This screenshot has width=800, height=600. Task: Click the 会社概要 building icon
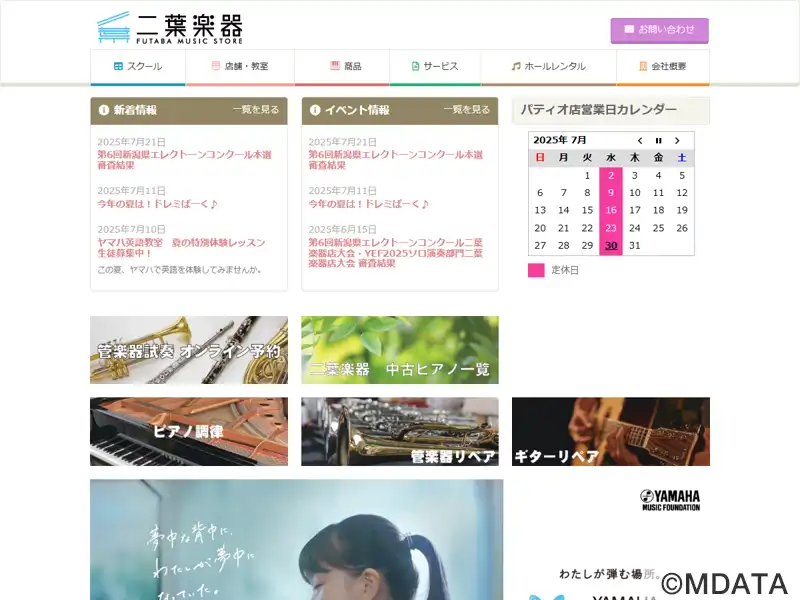coord(643,66)
